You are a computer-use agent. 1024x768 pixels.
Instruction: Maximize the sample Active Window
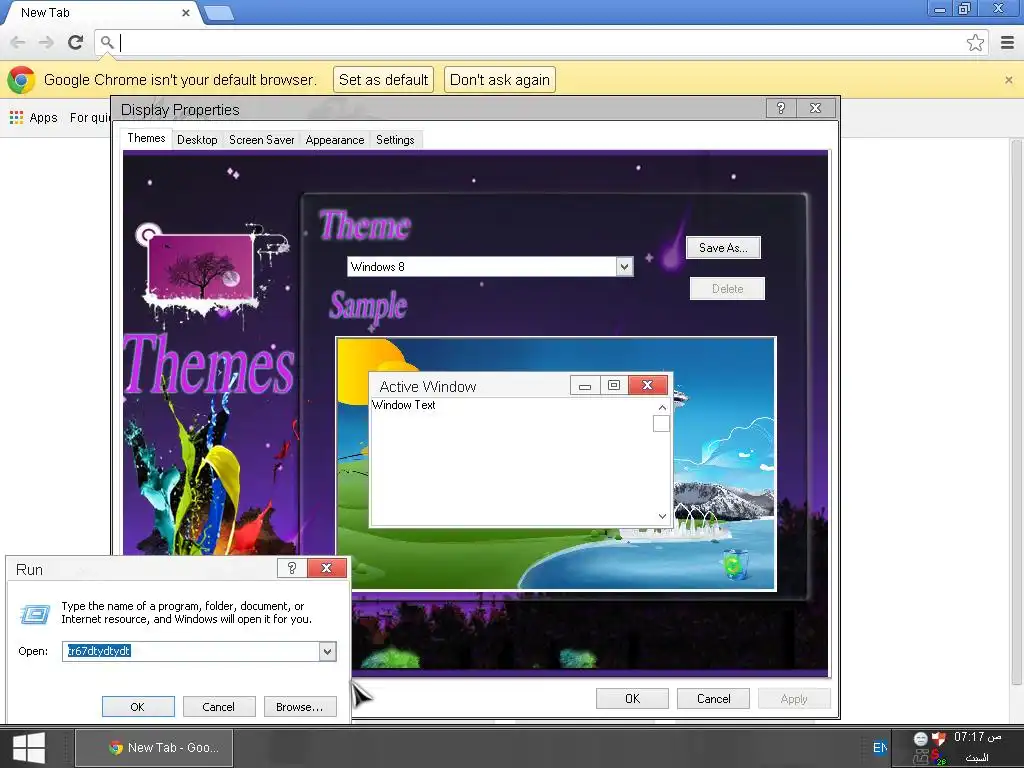(614, 385)
